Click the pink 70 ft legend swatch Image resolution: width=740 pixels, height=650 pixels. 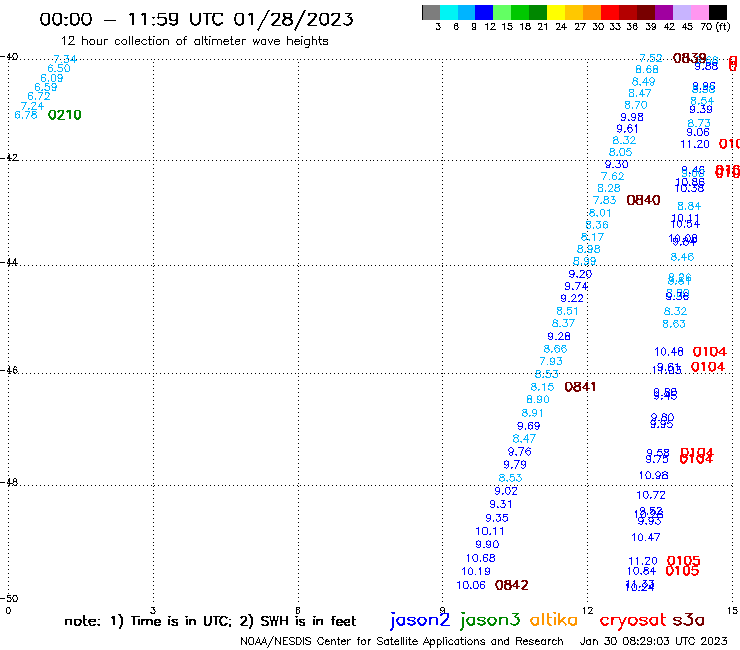pos(699,12)
